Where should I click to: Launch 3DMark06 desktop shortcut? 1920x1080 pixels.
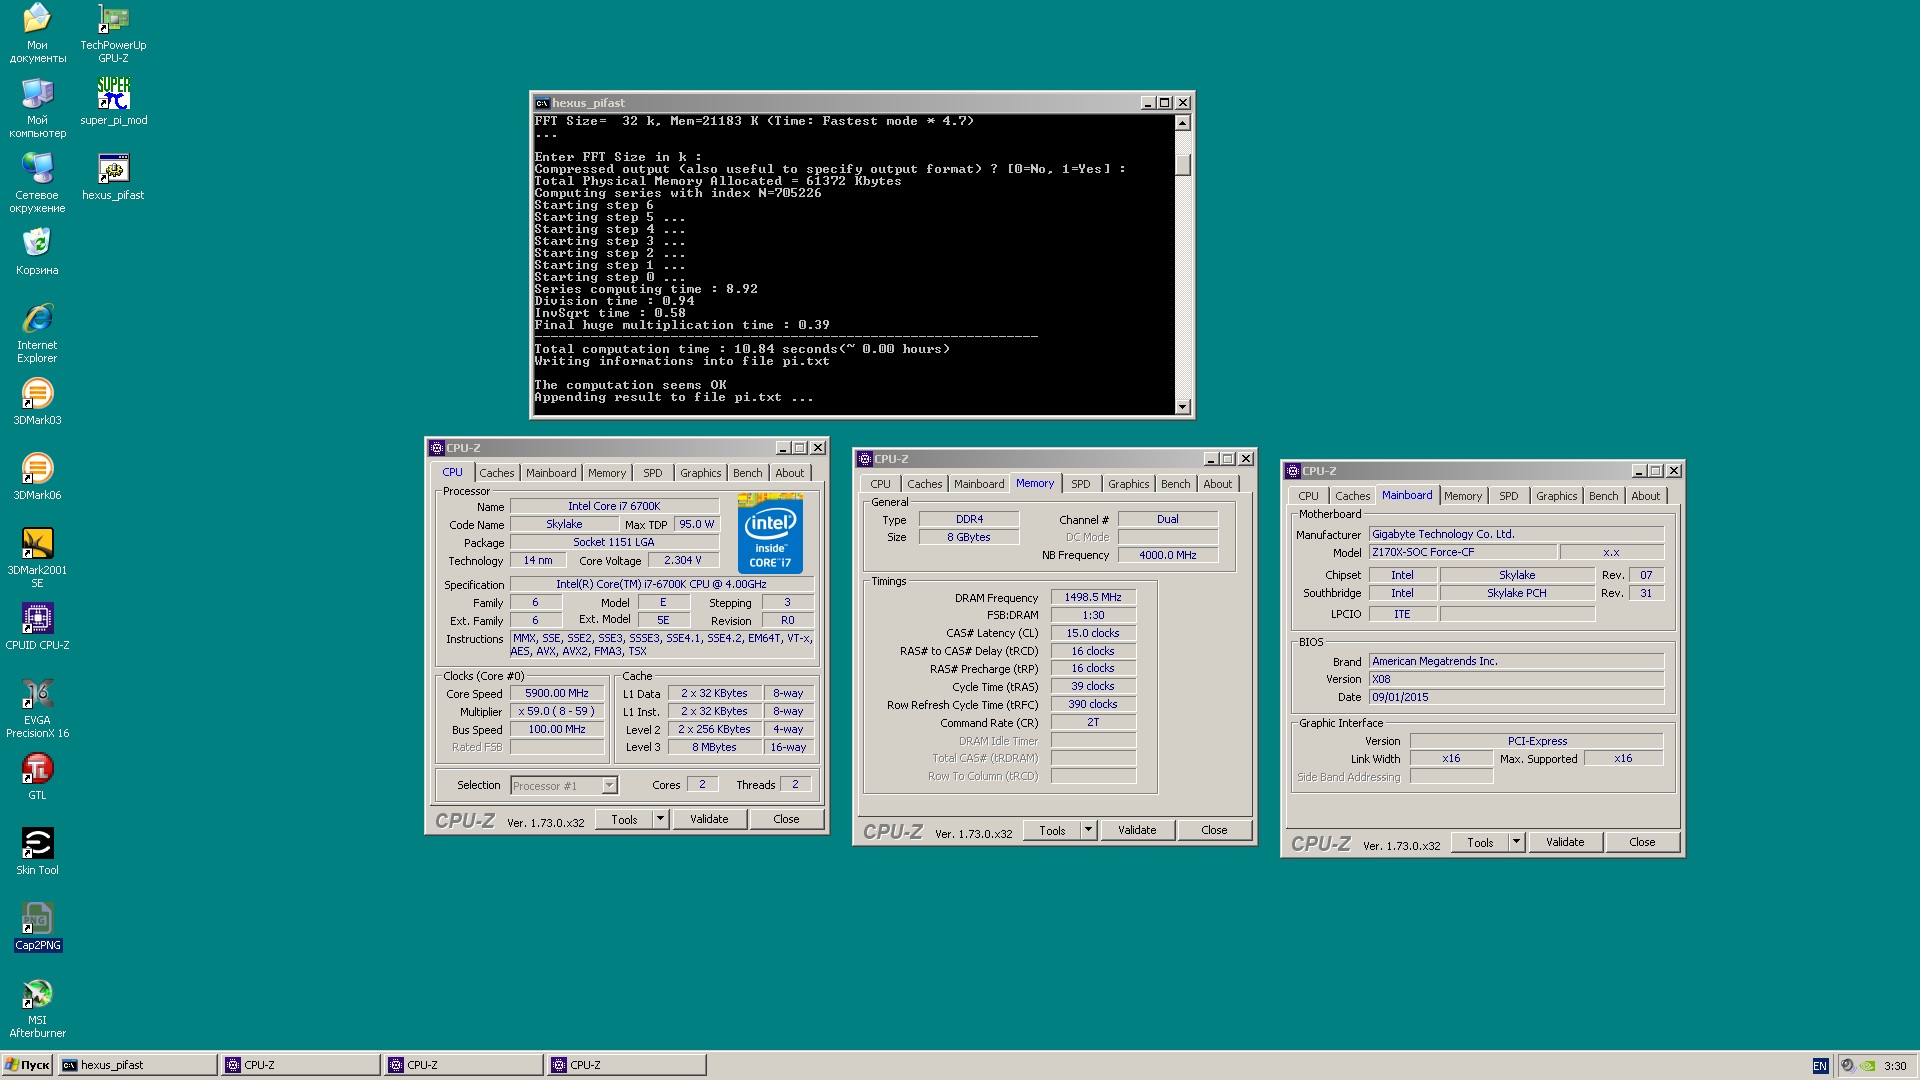tap(37, 476)
